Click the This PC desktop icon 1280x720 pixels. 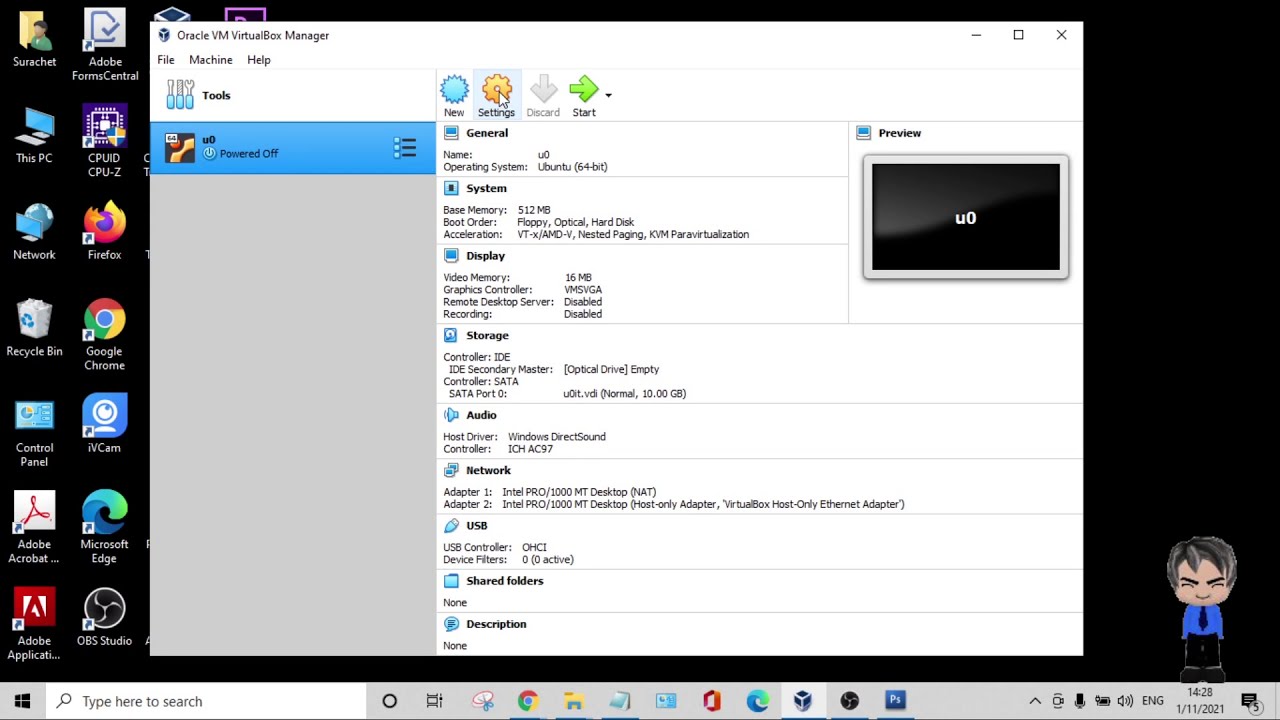tap(34, 135)
